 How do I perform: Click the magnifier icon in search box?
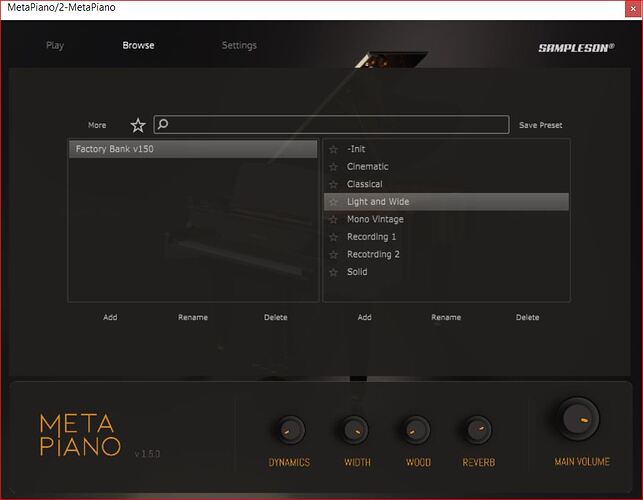163,124
